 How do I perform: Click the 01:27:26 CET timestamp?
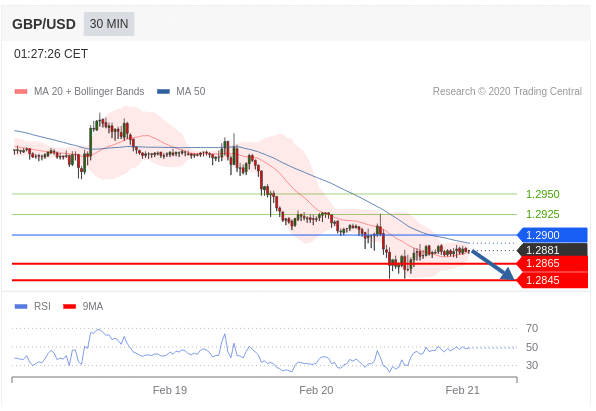[x=51, y=54]
